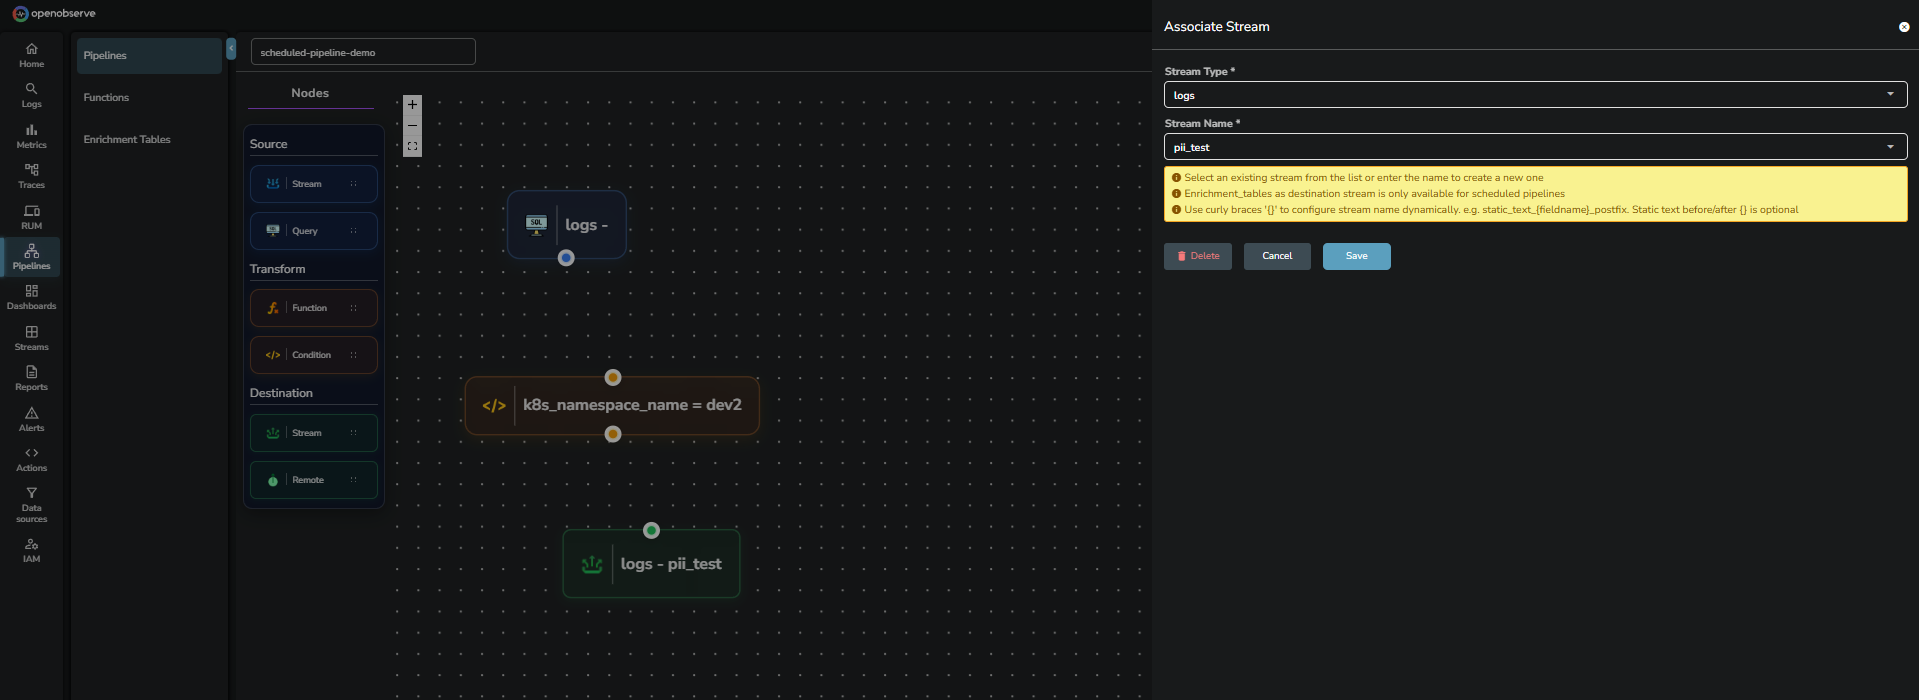1919x700 pixels.
Task: Click the zoom out minus control
Action: coord(412,126)
